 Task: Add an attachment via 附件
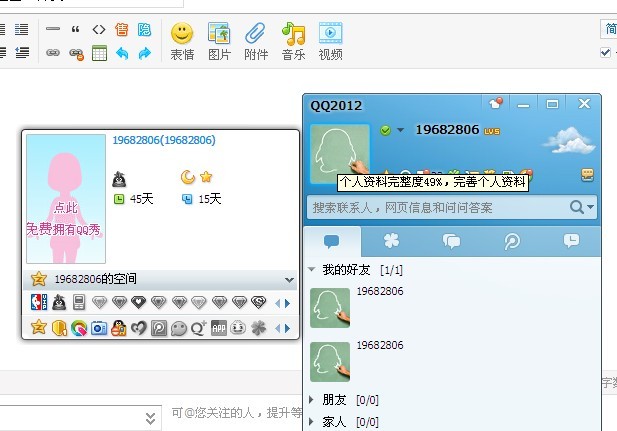pos(256,42)
